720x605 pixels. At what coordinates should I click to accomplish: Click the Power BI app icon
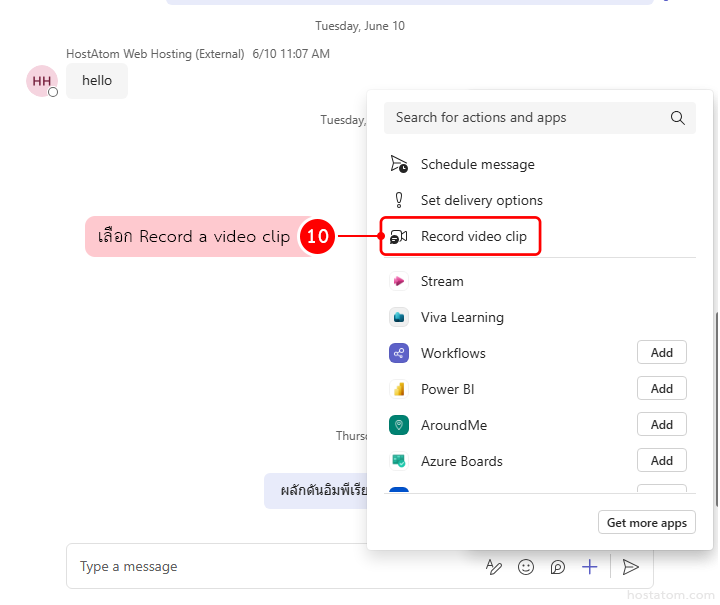pos(399,389)
